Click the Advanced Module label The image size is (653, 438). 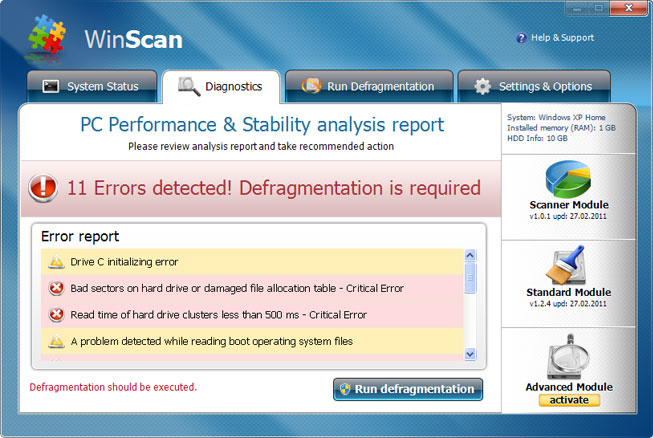[x=569, y=387]
